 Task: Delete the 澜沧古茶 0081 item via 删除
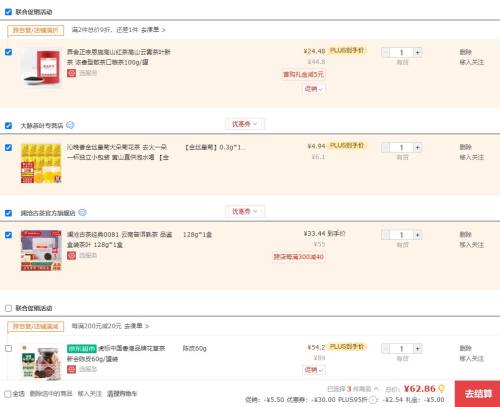point(465,234)
